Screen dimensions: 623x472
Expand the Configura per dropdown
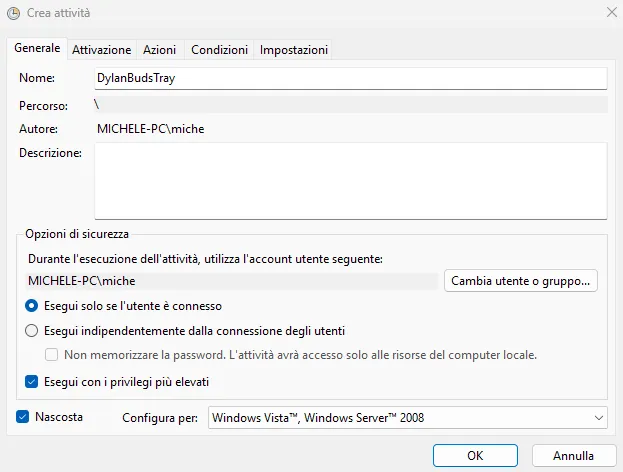point(408,418)
